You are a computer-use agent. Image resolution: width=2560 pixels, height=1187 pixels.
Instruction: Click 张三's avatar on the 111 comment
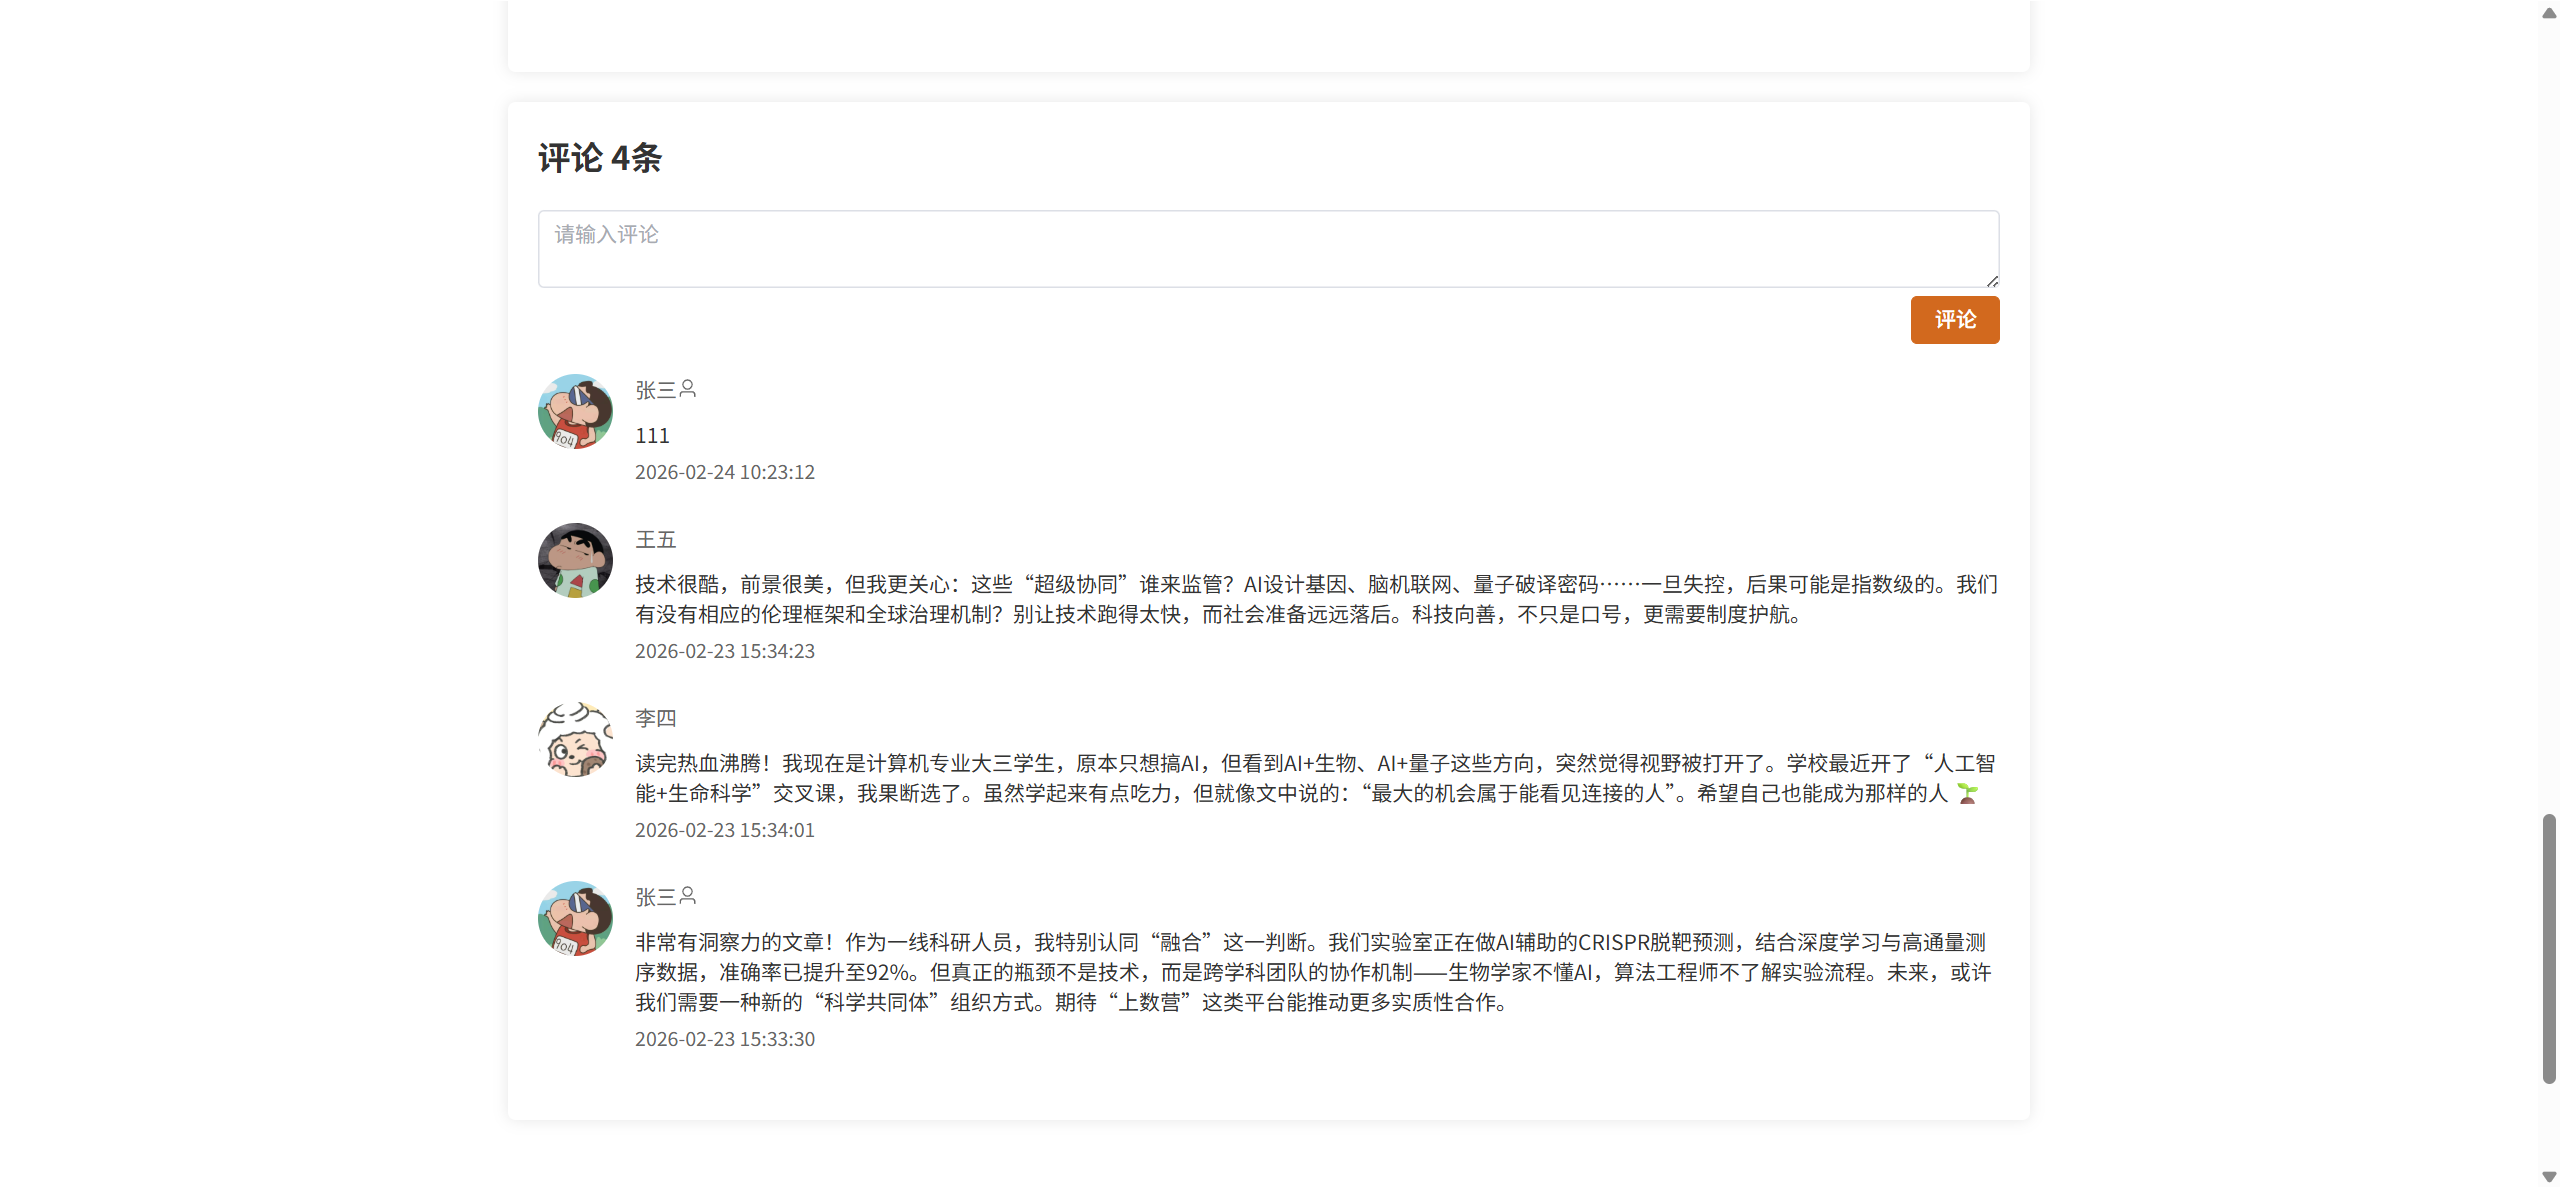(575, 412)
